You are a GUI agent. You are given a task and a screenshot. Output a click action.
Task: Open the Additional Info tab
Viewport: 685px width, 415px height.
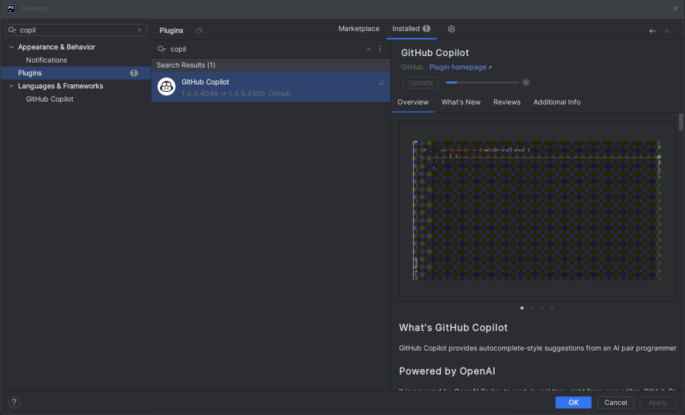tap(557, 102)
